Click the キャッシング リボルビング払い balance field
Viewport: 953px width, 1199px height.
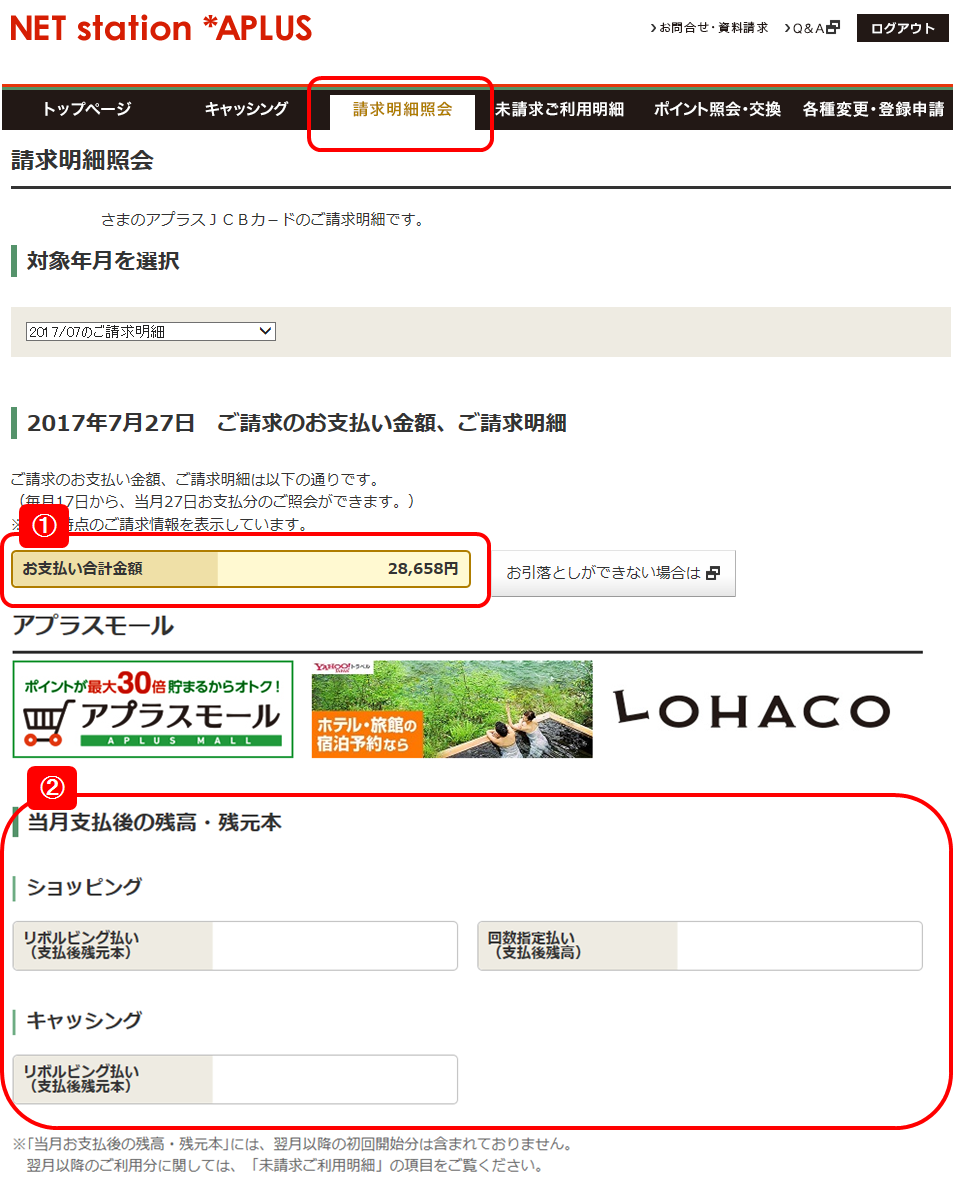pyautogui.click(x=334, y=1079)
